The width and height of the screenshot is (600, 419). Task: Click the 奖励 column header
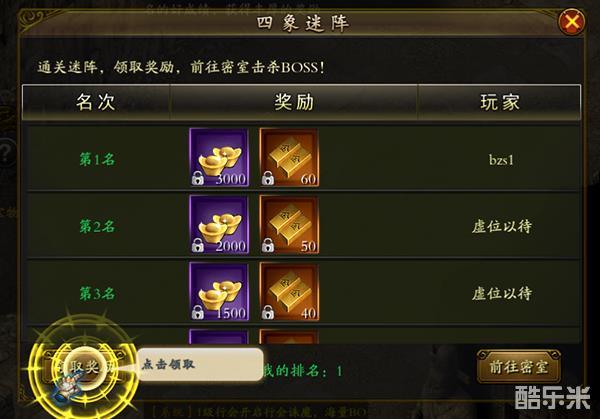tap(294, 102)
